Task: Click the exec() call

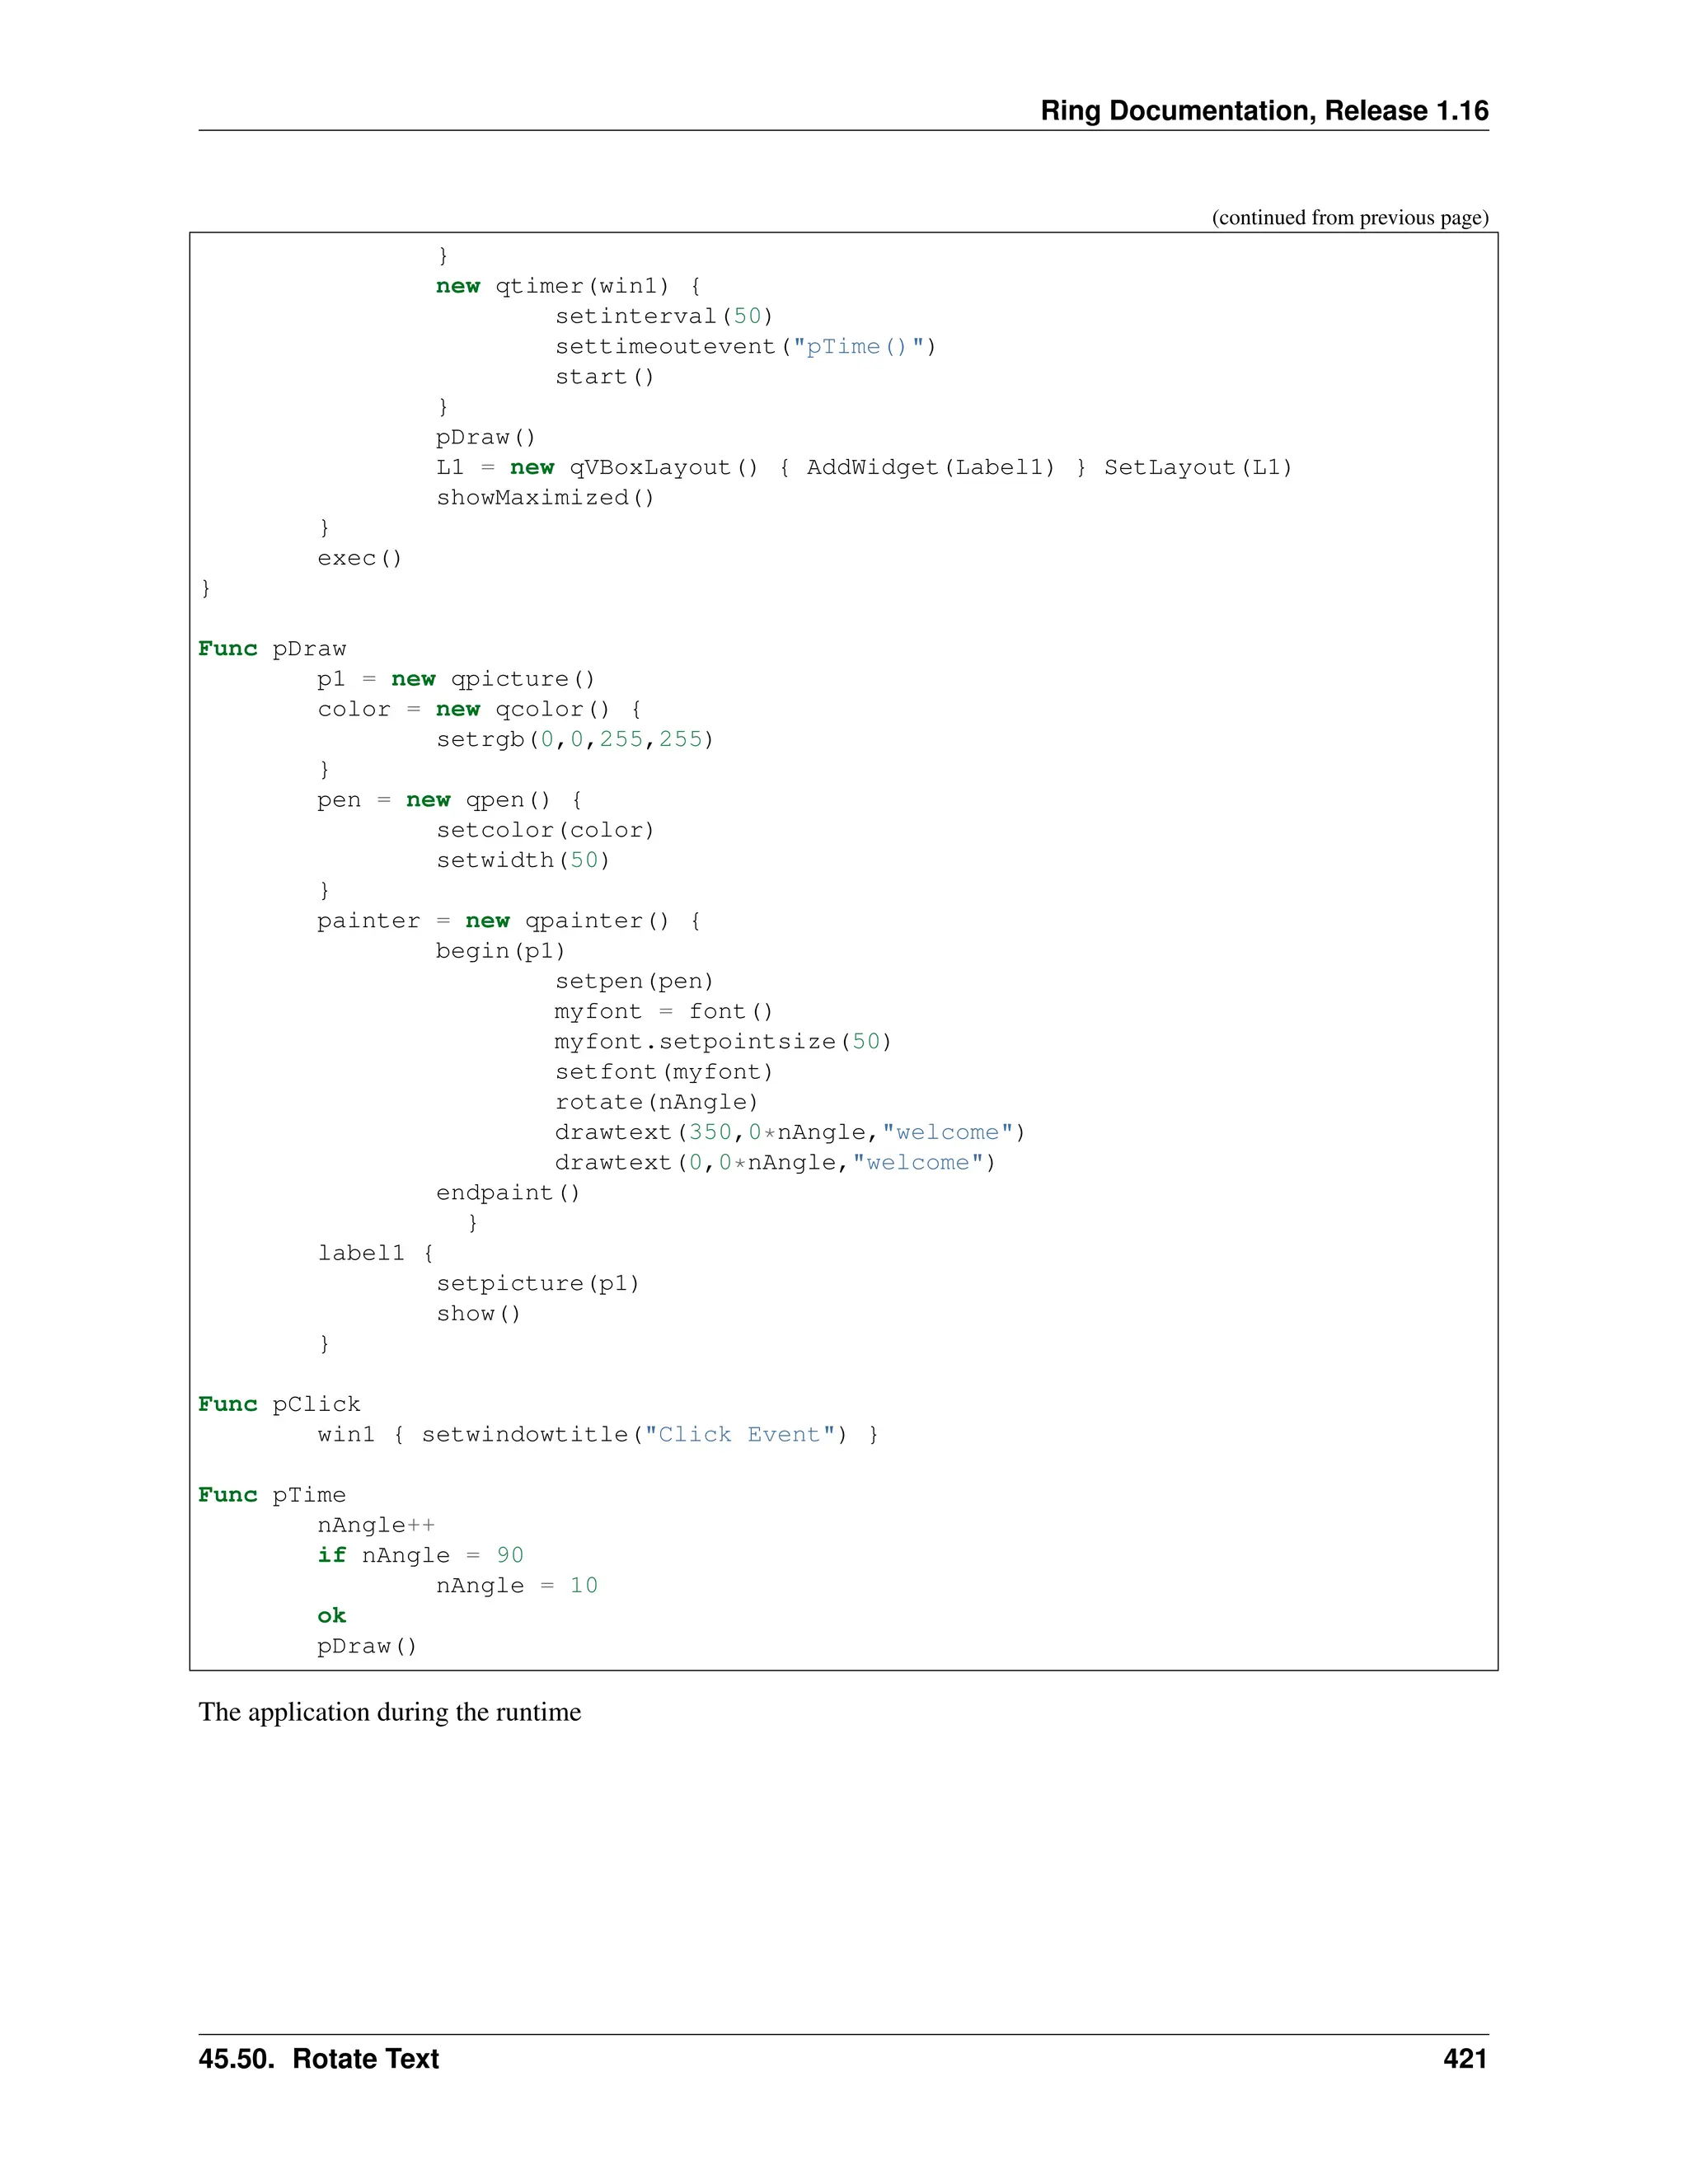Action: click(359, 558)
